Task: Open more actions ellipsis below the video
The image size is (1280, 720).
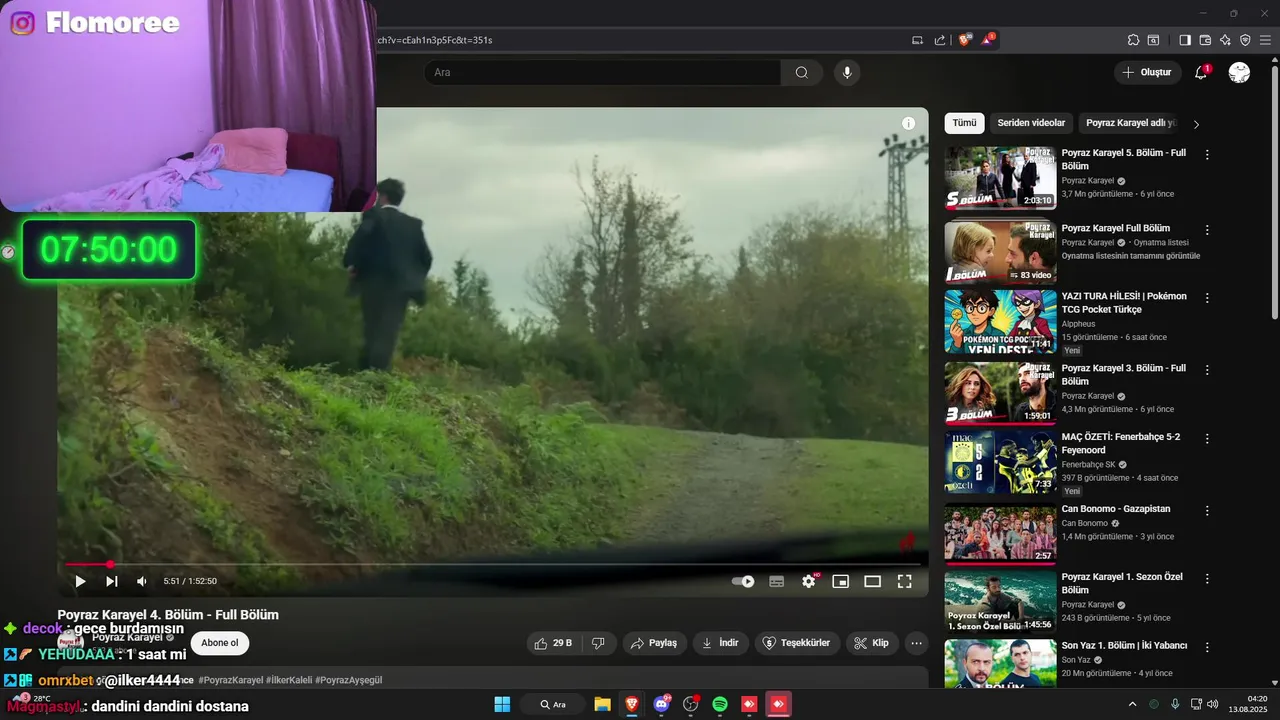Action: (x=916, y=643)
